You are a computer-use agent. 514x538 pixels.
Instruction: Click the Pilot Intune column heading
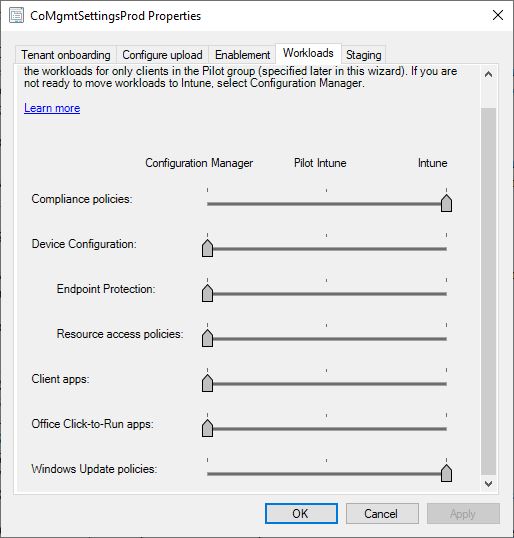pyautogui.click(x=320, y=163)
